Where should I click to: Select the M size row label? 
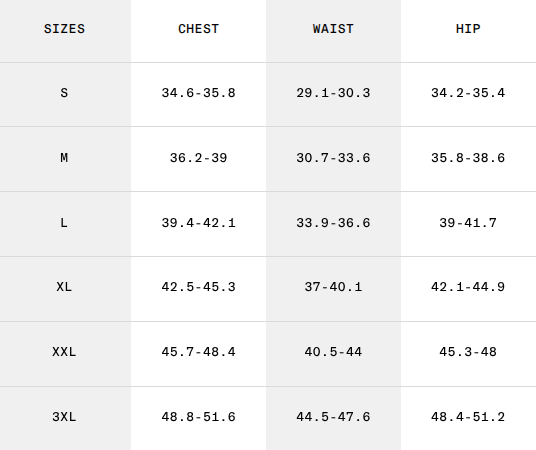pyautogui.click(x=64, y=158)
